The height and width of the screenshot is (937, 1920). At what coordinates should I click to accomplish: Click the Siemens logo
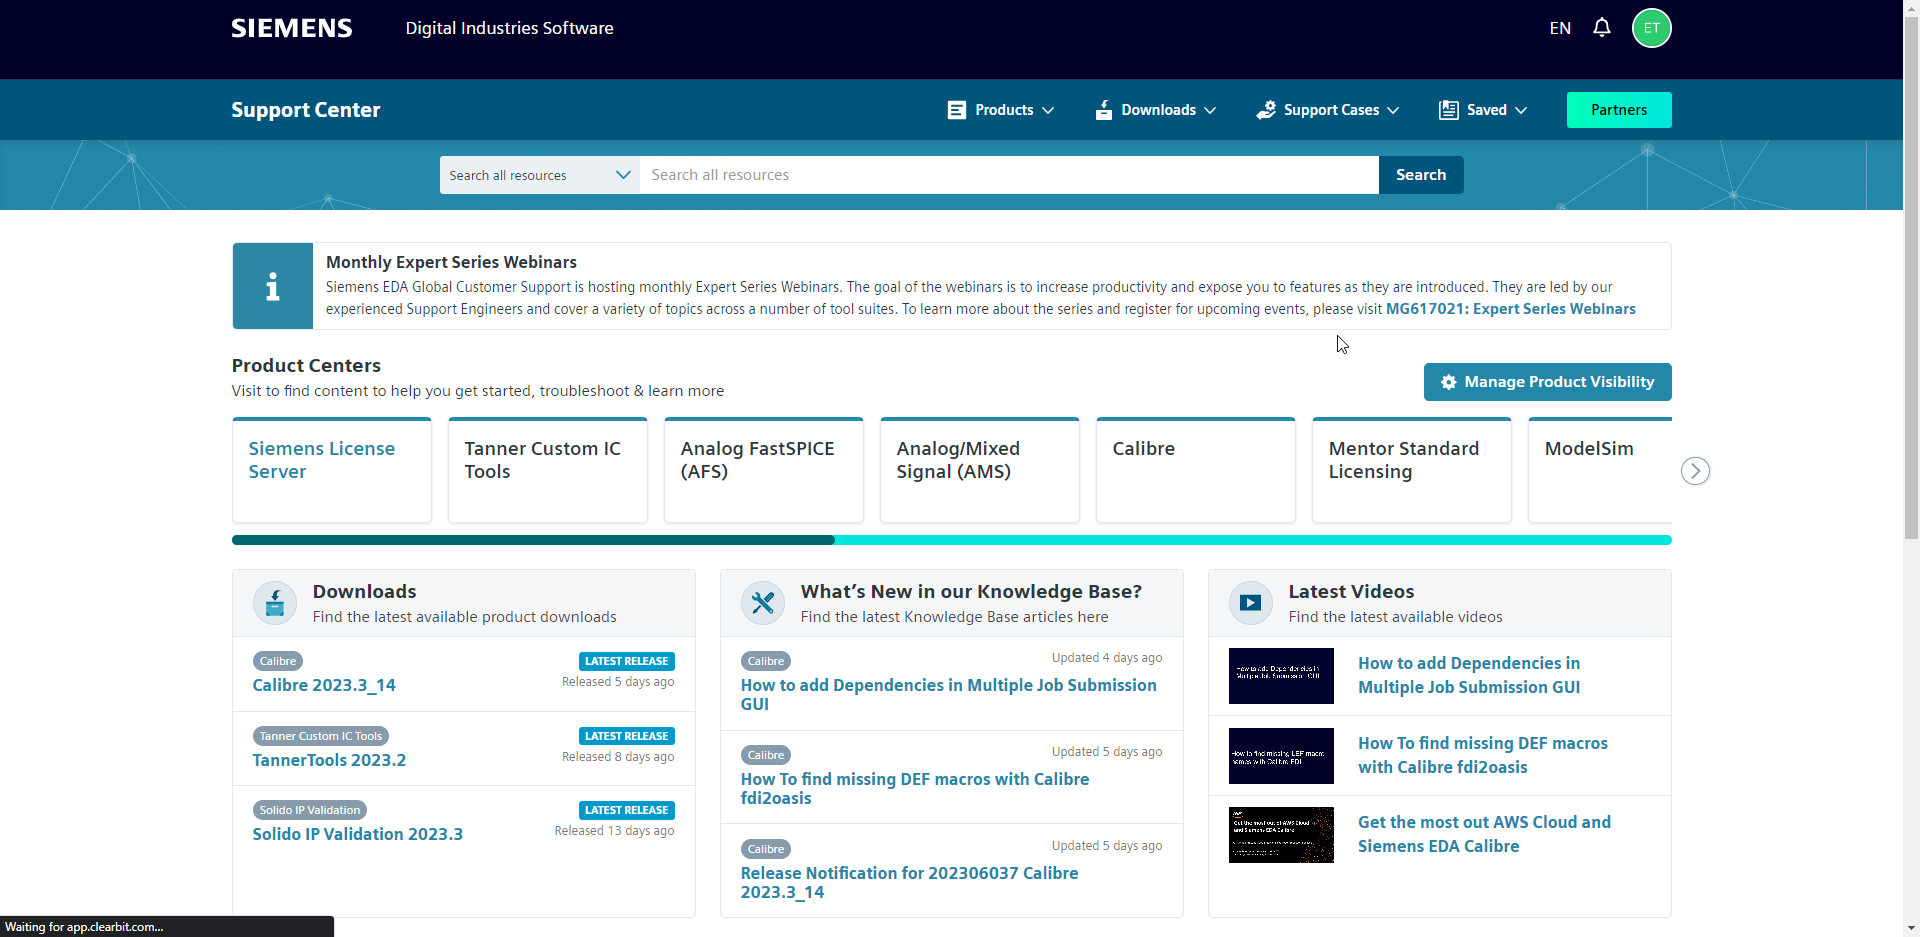(291, 28)
